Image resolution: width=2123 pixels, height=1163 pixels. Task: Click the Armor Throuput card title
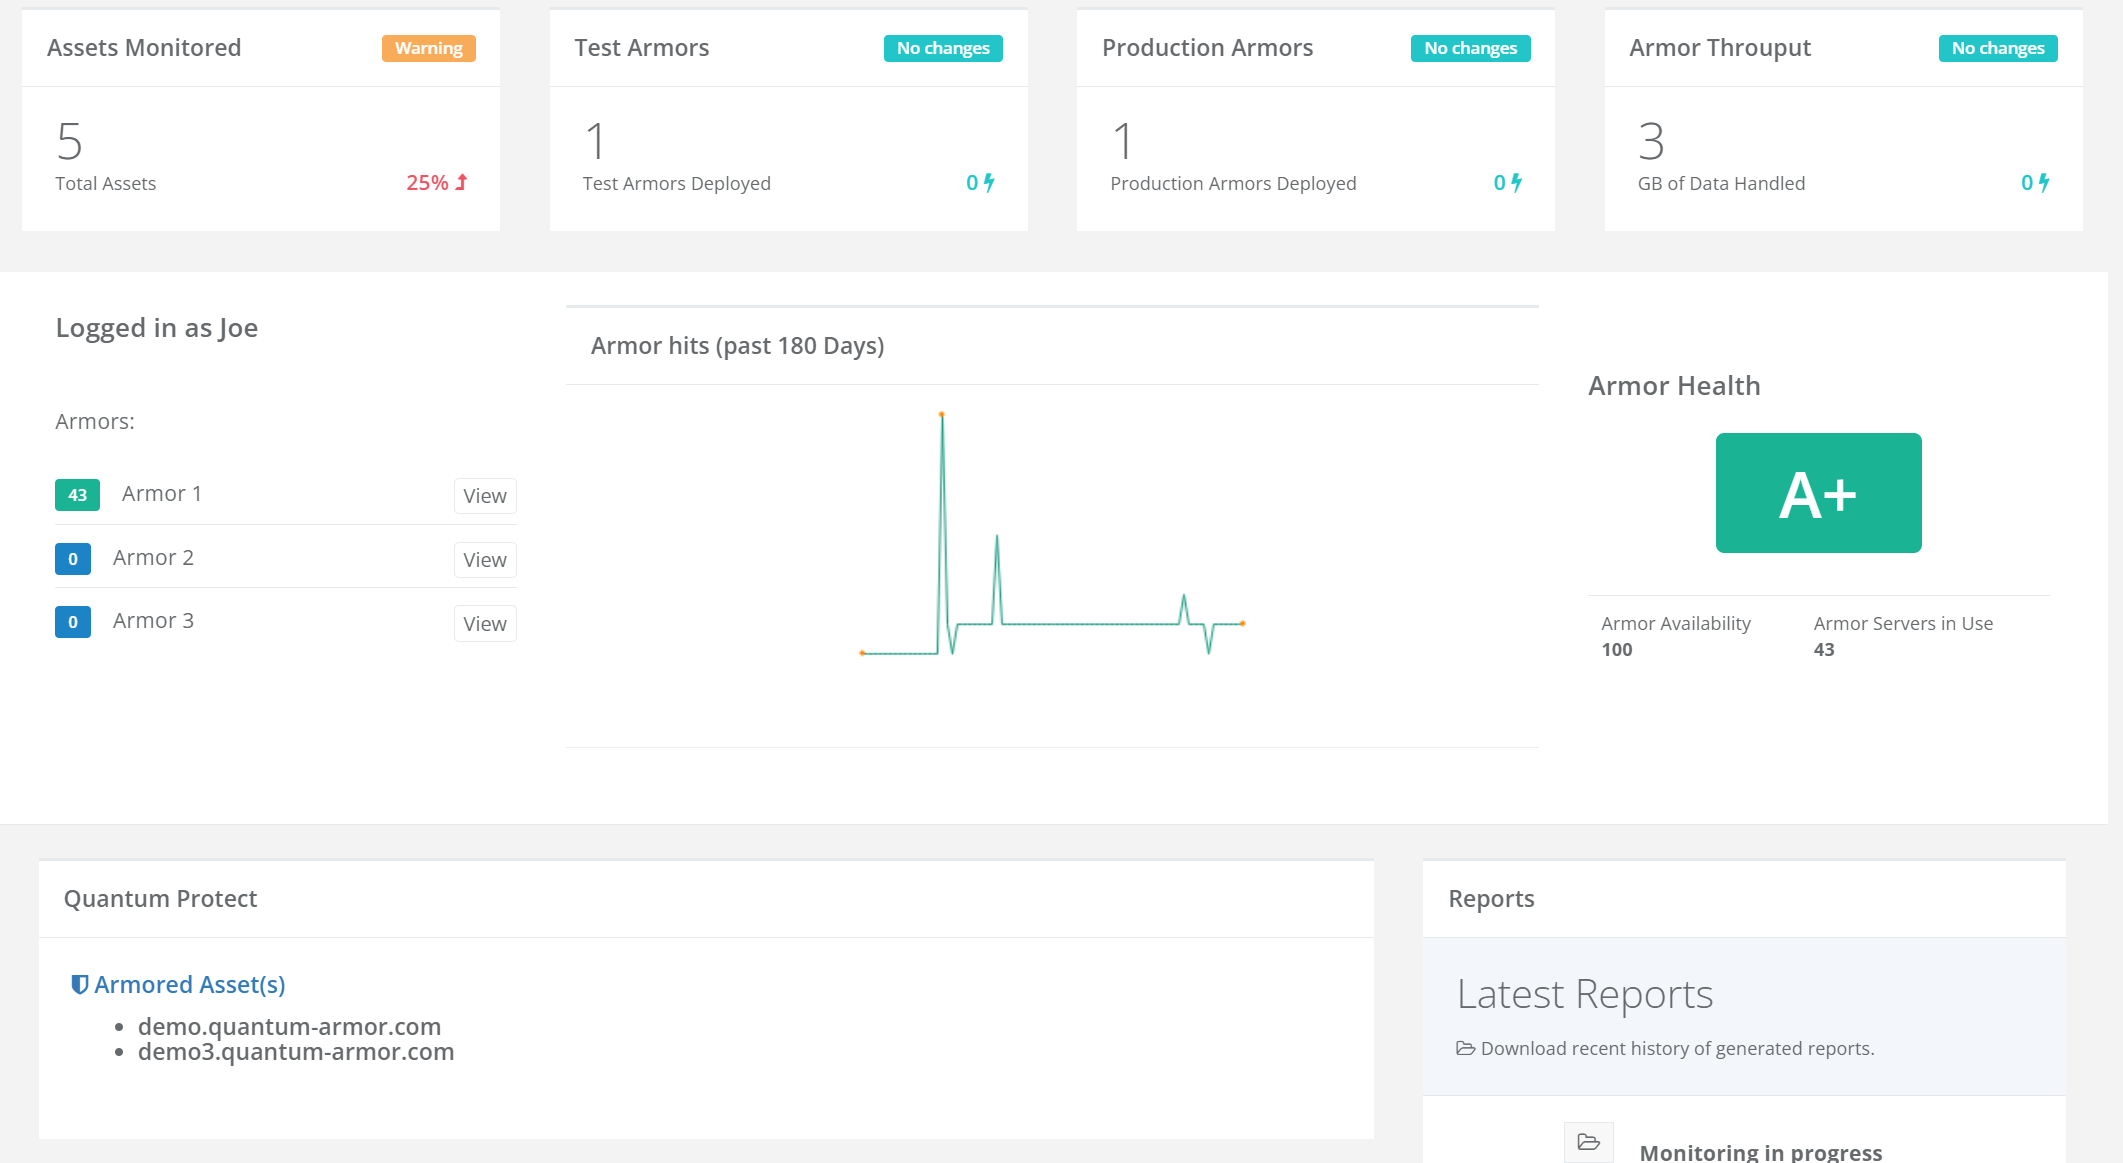[1720, 47]
